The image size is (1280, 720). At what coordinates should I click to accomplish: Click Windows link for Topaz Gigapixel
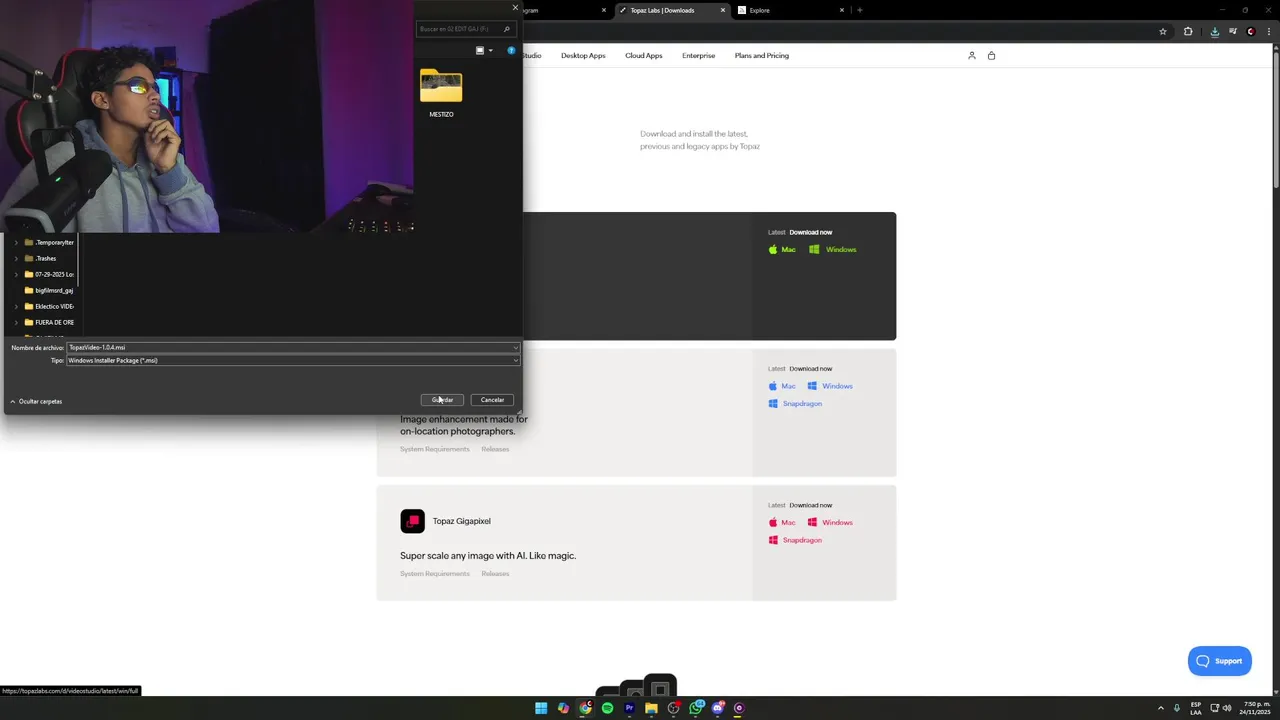(x=830, y=522)
